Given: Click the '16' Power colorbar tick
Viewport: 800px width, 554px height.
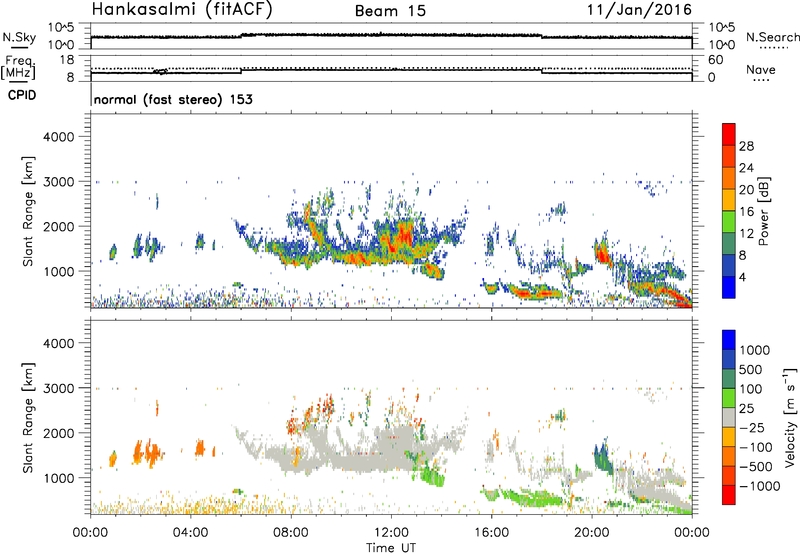Looking at the screenshot, I should pyautogui.click(x=746, y=212).
